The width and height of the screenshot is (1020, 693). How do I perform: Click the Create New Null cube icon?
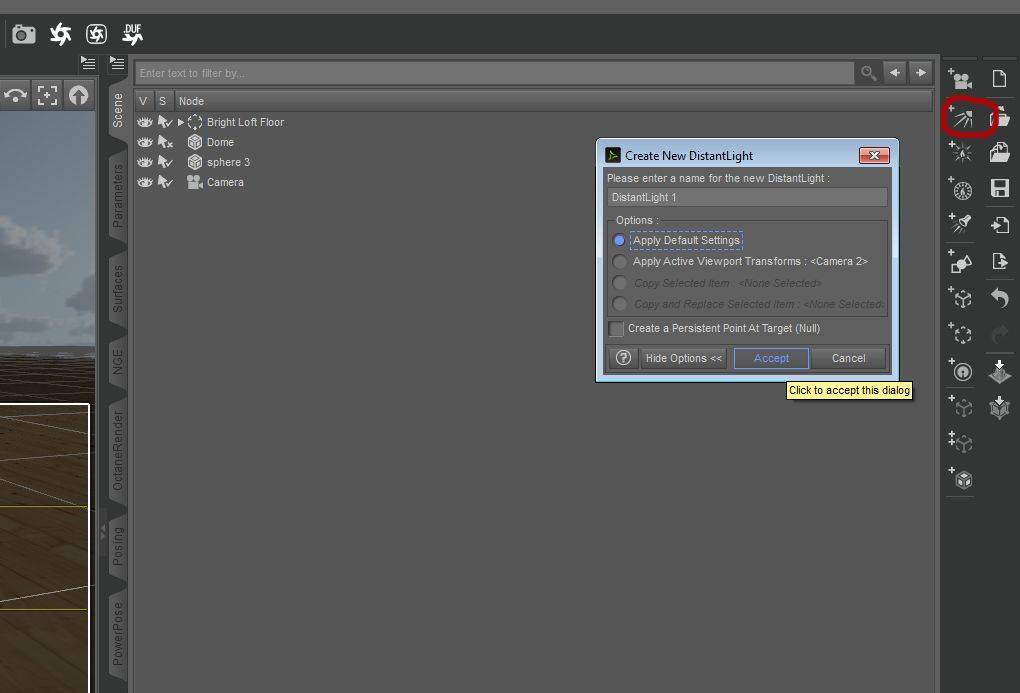click(x=961, y=297)
